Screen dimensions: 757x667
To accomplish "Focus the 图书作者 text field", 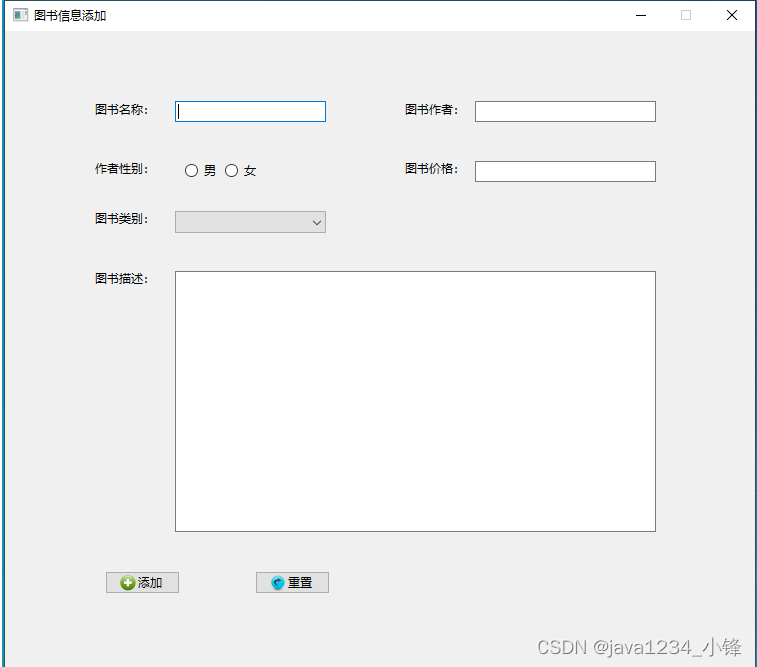I will 565,111.
